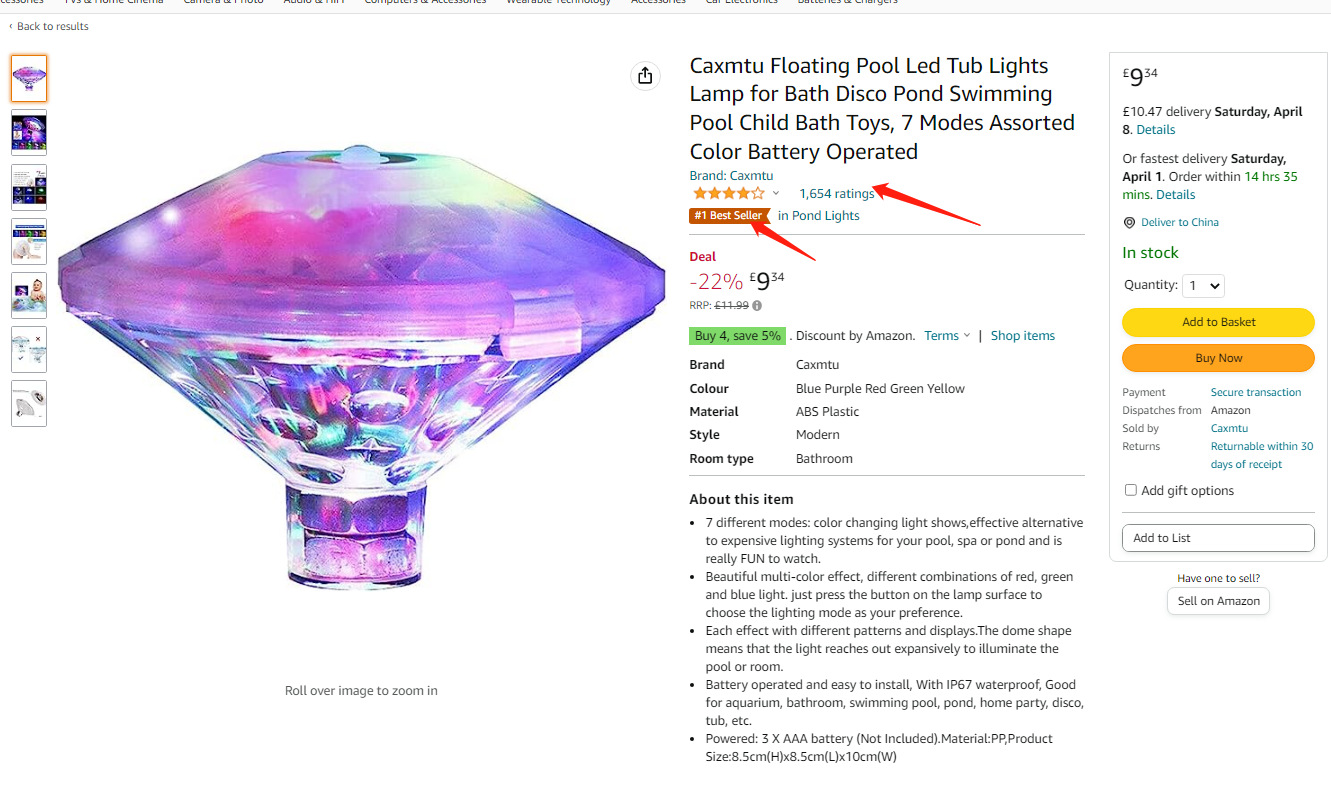The height and width of the screenshot is (809, 1331).
Task: Click the location pin icon beside Deliver to China
Action: pos(1129,223)
